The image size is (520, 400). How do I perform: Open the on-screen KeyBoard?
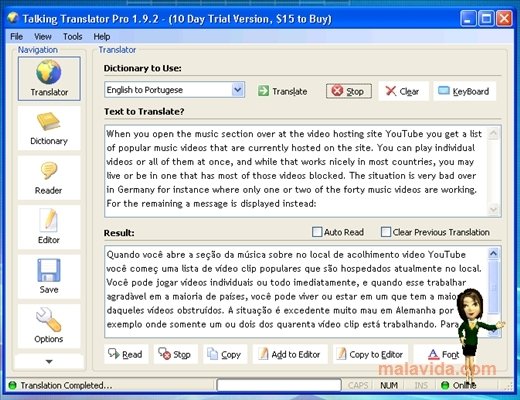(464, 91)
